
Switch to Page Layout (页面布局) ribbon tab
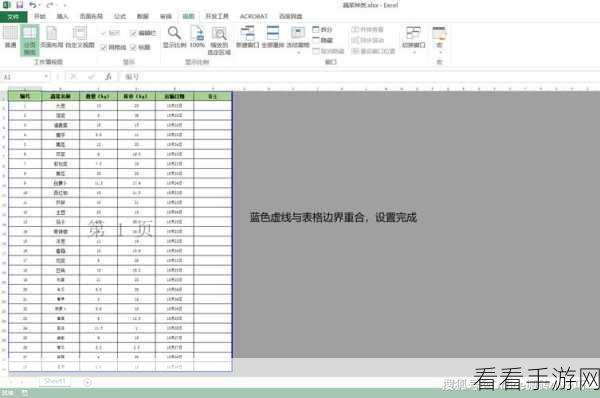pos(91,16)
